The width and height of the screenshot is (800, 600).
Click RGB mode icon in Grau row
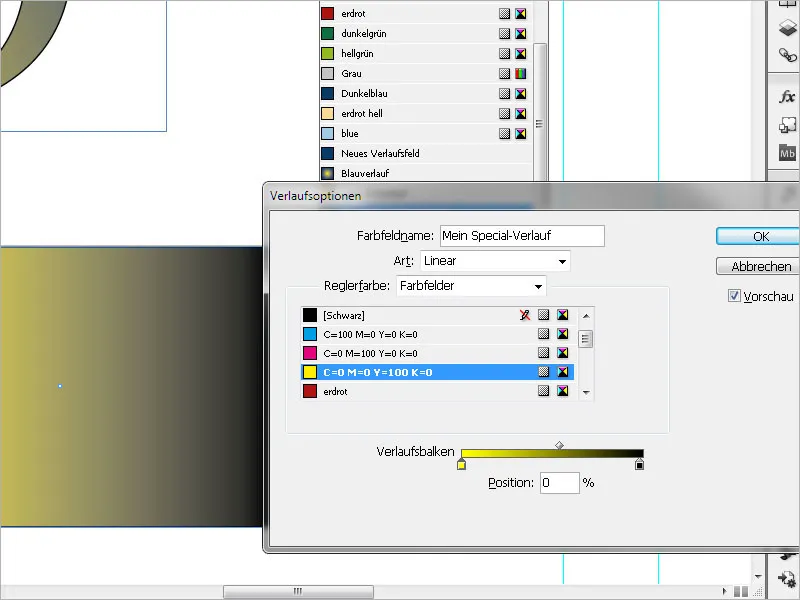(x=520, y=73)
